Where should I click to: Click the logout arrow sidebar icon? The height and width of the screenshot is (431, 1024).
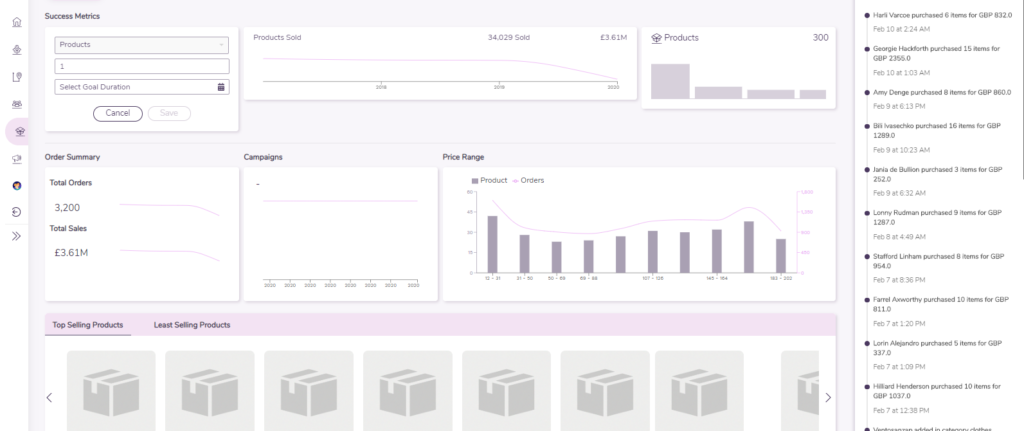click(17, 211)
